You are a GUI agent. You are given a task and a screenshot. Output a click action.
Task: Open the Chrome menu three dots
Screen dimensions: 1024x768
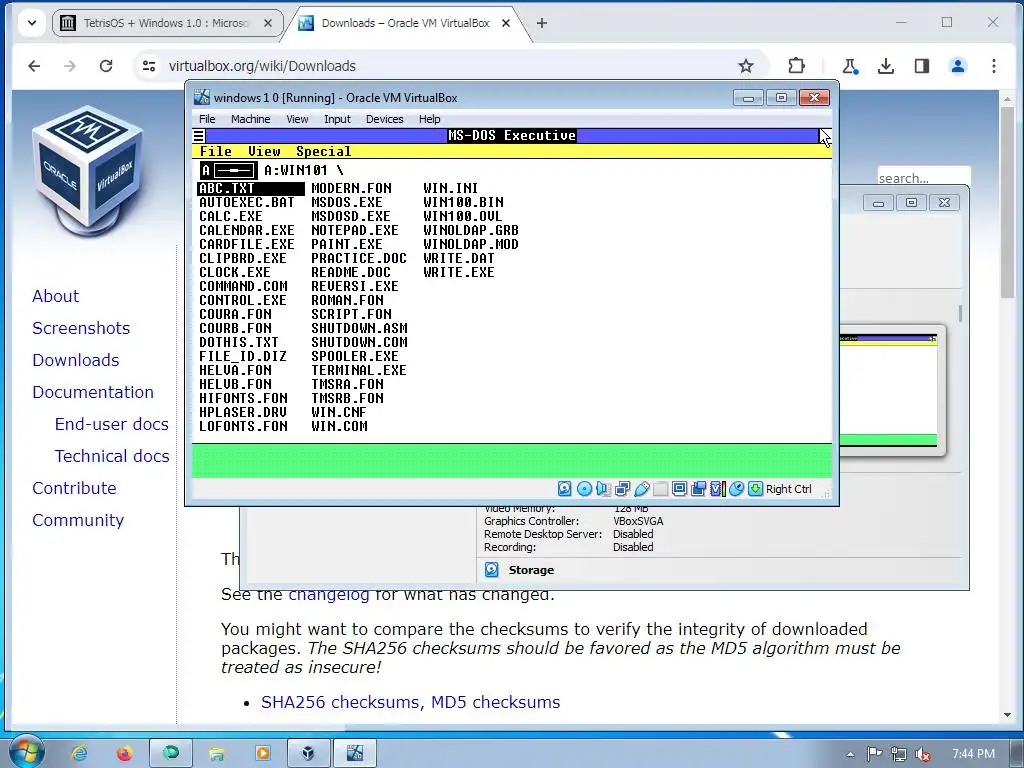[993, 66]
